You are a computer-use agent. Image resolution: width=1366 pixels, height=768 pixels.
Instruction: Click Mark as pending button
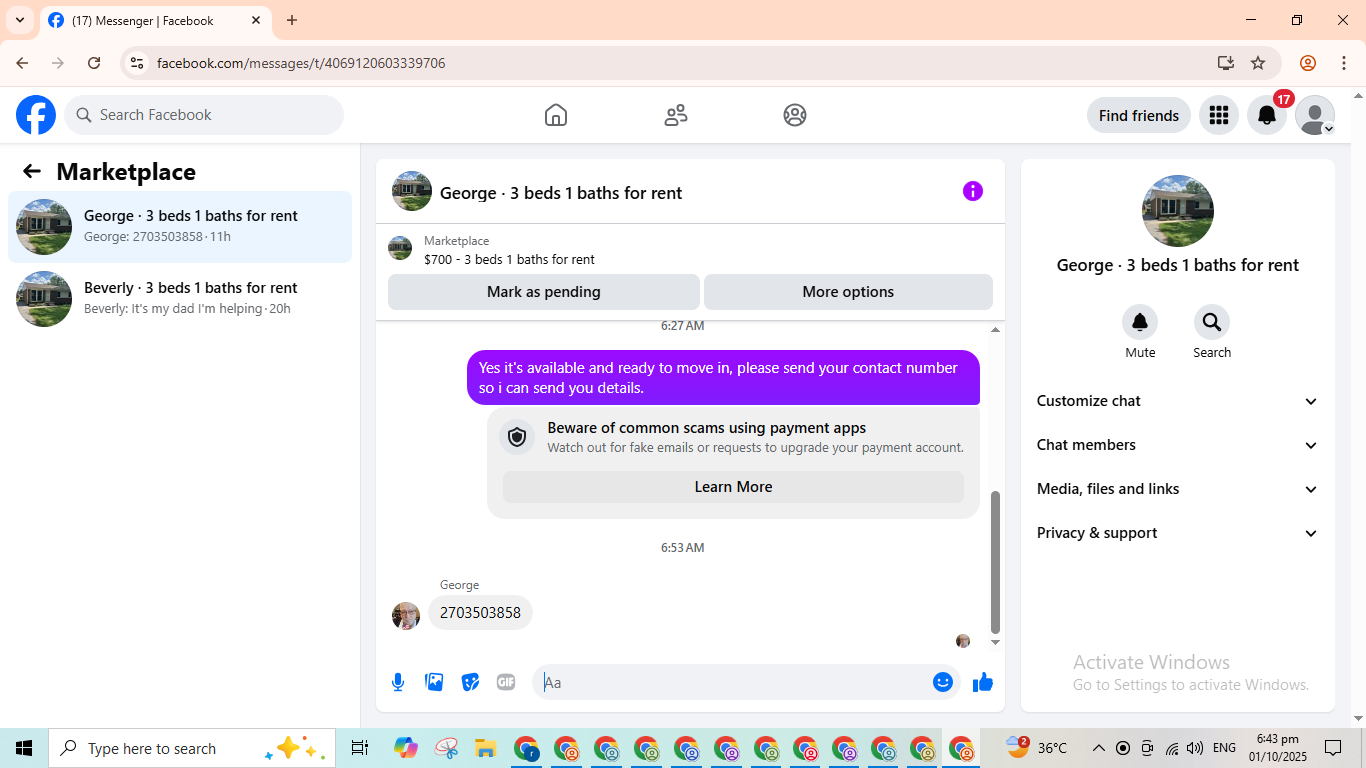point(544,292)
